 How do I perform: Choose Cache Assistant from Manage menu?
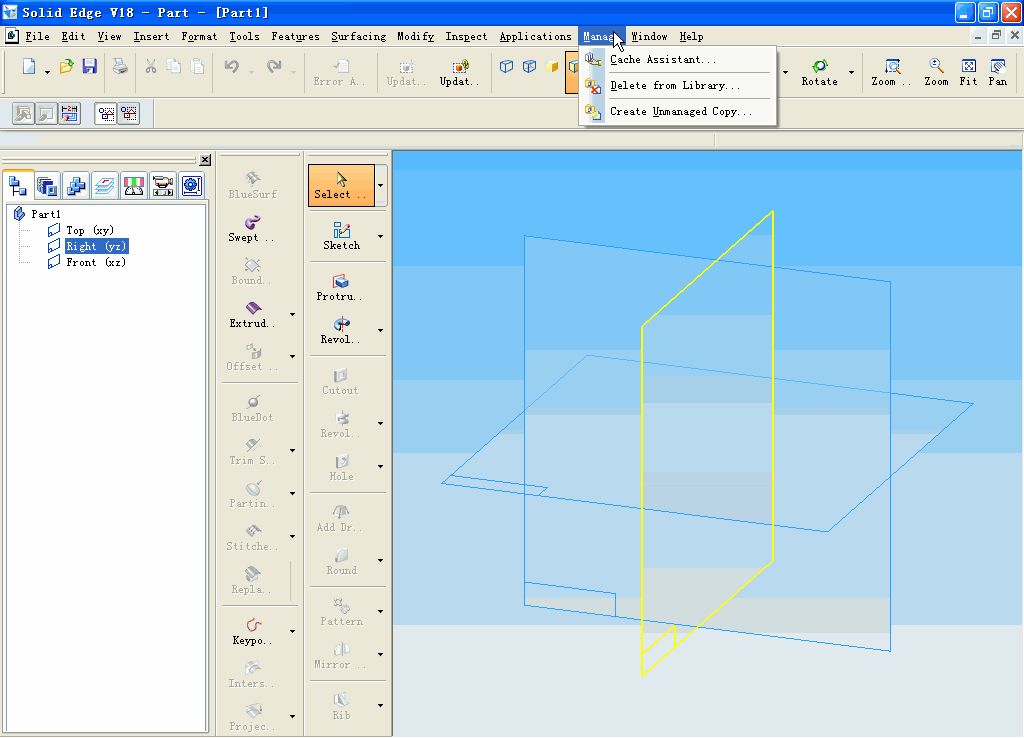pyautogui.click(x=678, y=59)
